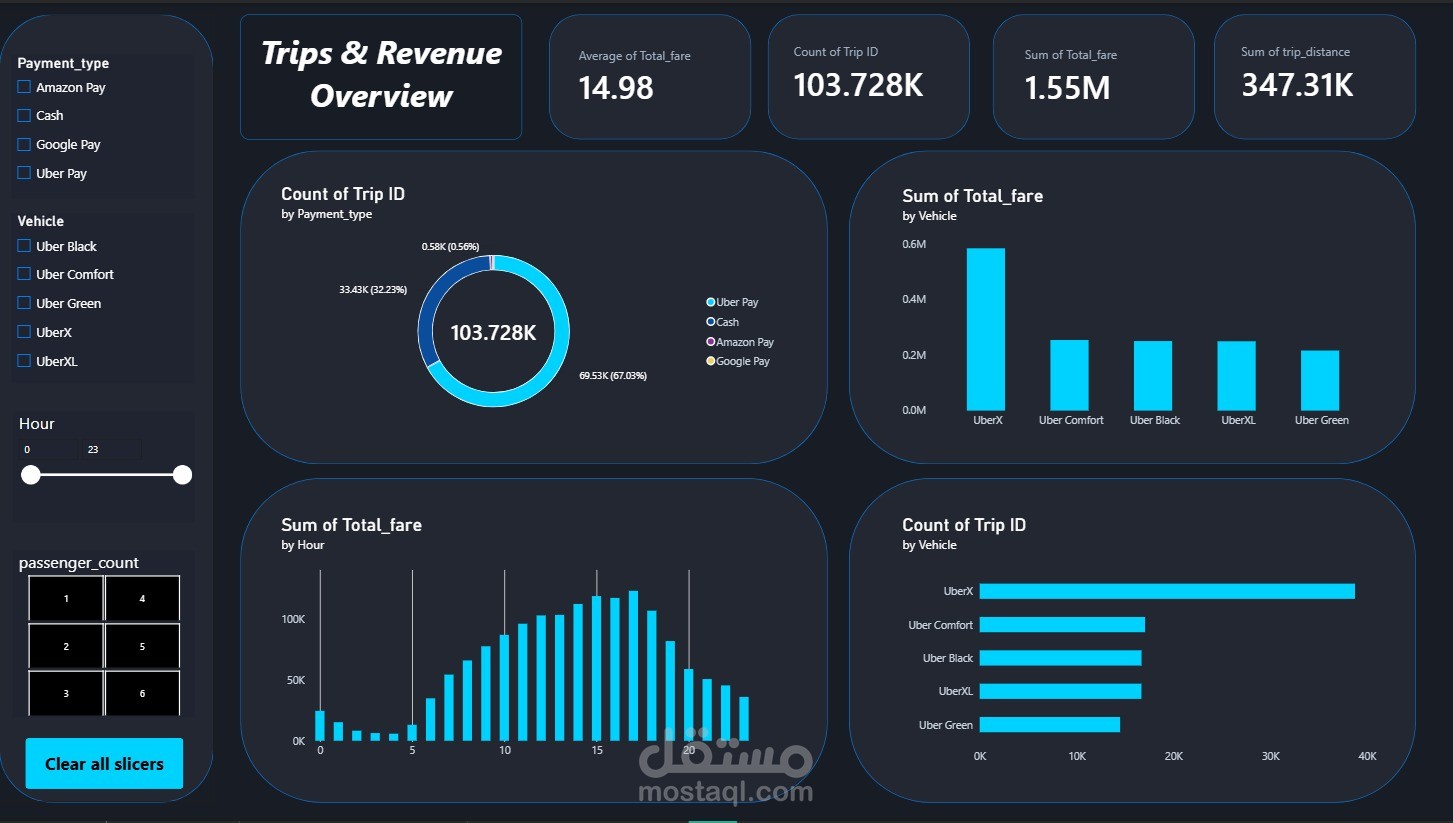Click the passenger_count slicer heading
This screenshot has width=1453, height=823.
79,563
